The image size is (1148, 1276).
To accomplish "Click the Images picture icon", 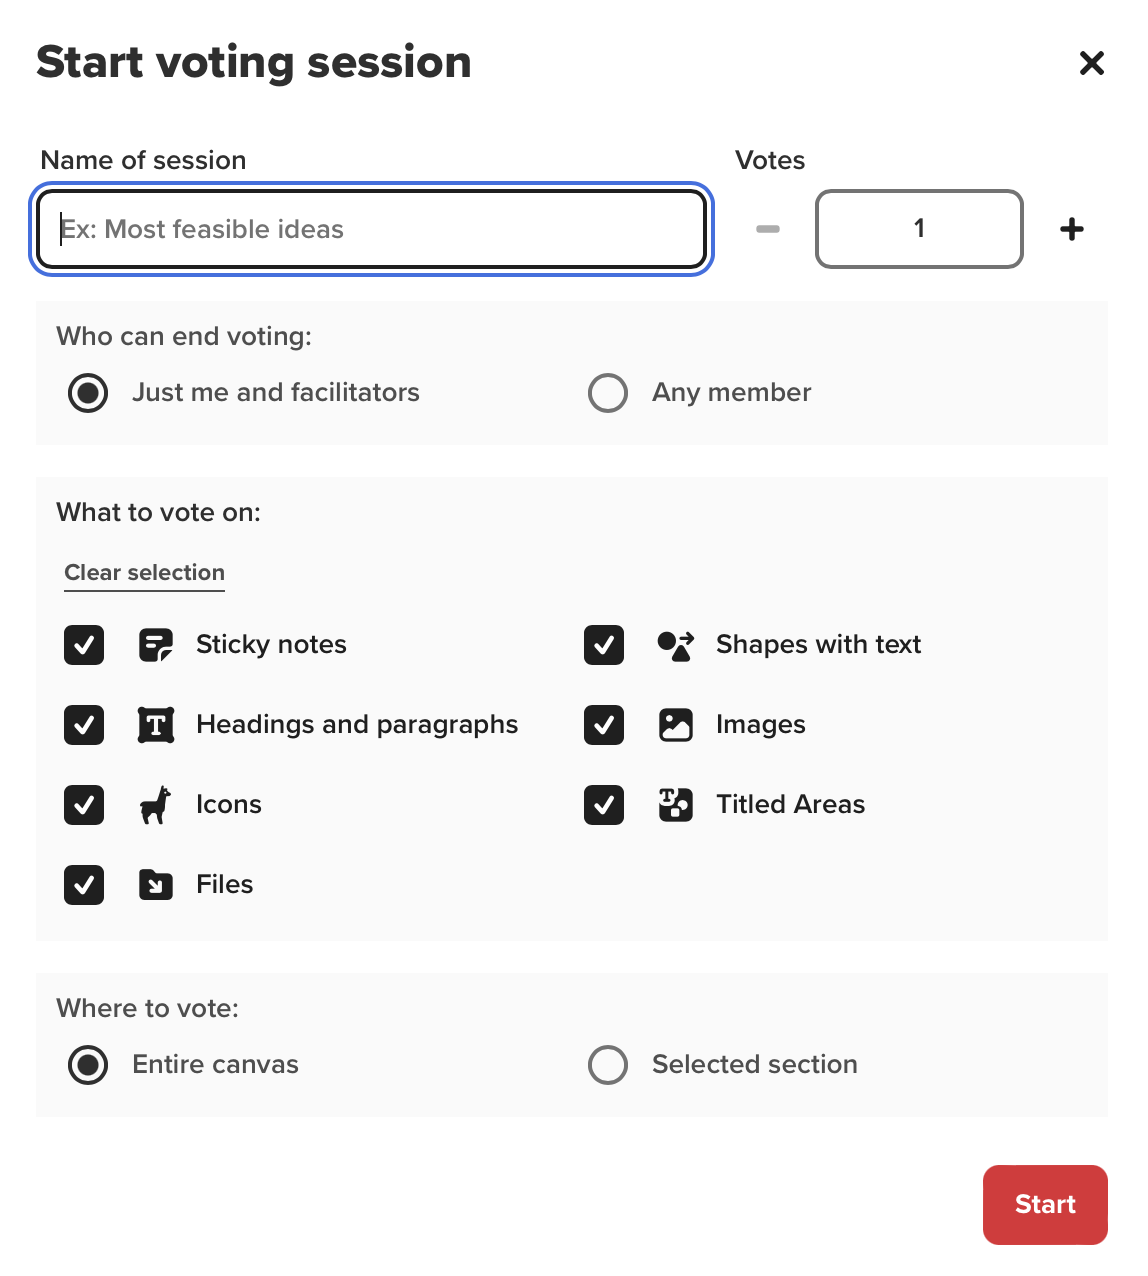I will (676, 725).
